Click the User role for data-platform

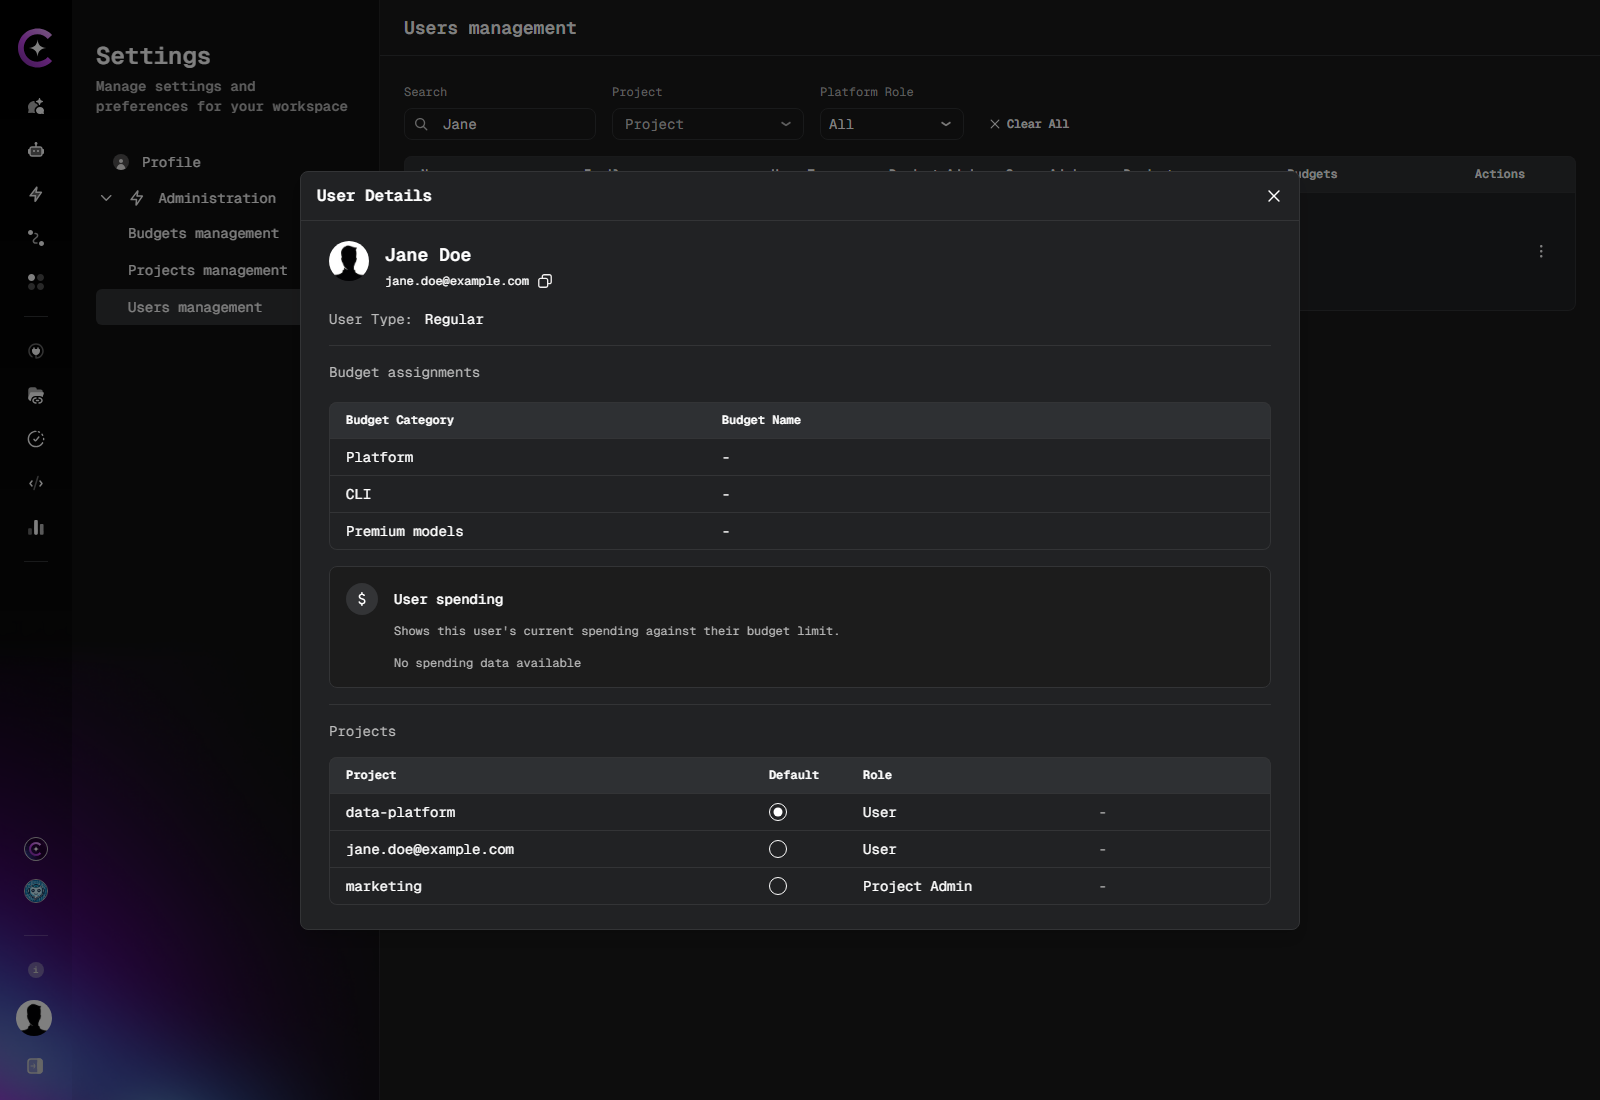click(x=879, y=812)
